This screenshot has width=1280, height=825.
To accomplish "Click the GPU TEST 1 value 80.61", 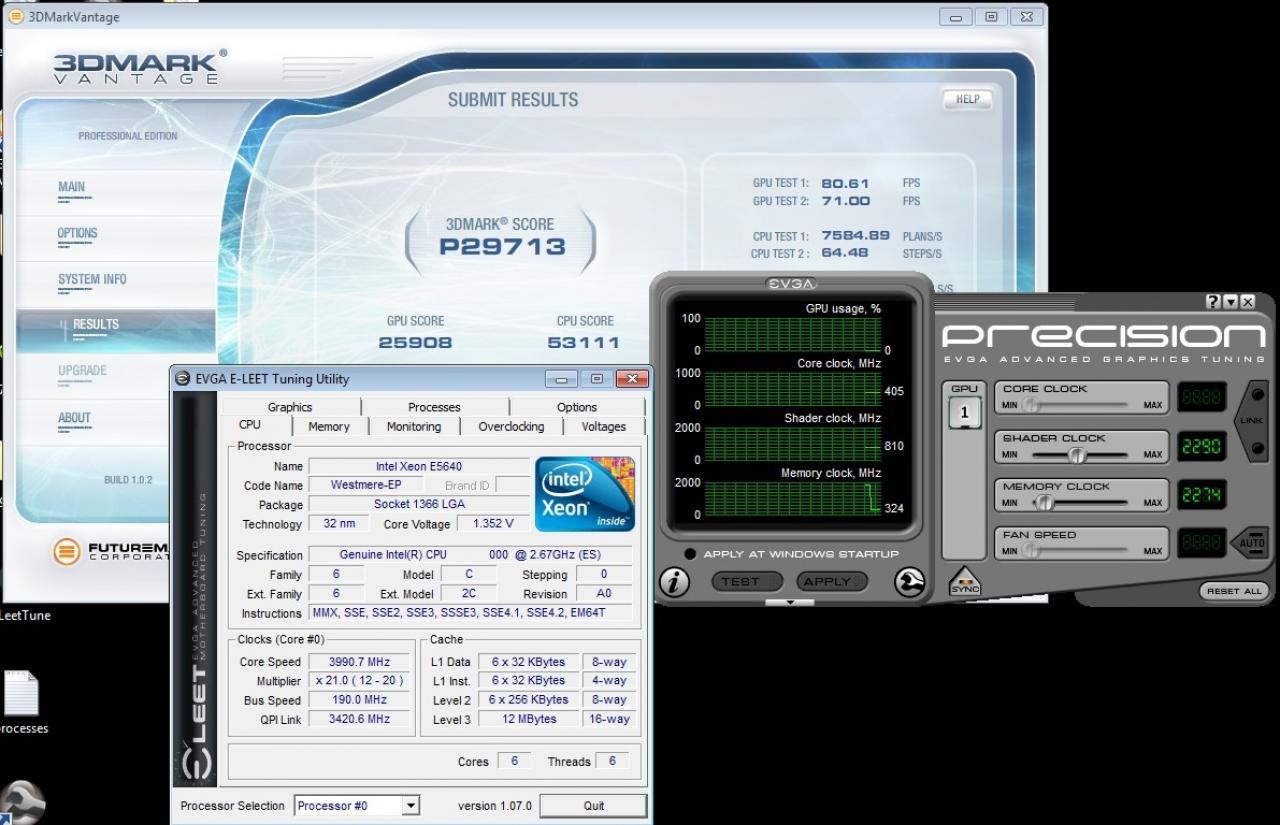I will pos(846,184).
